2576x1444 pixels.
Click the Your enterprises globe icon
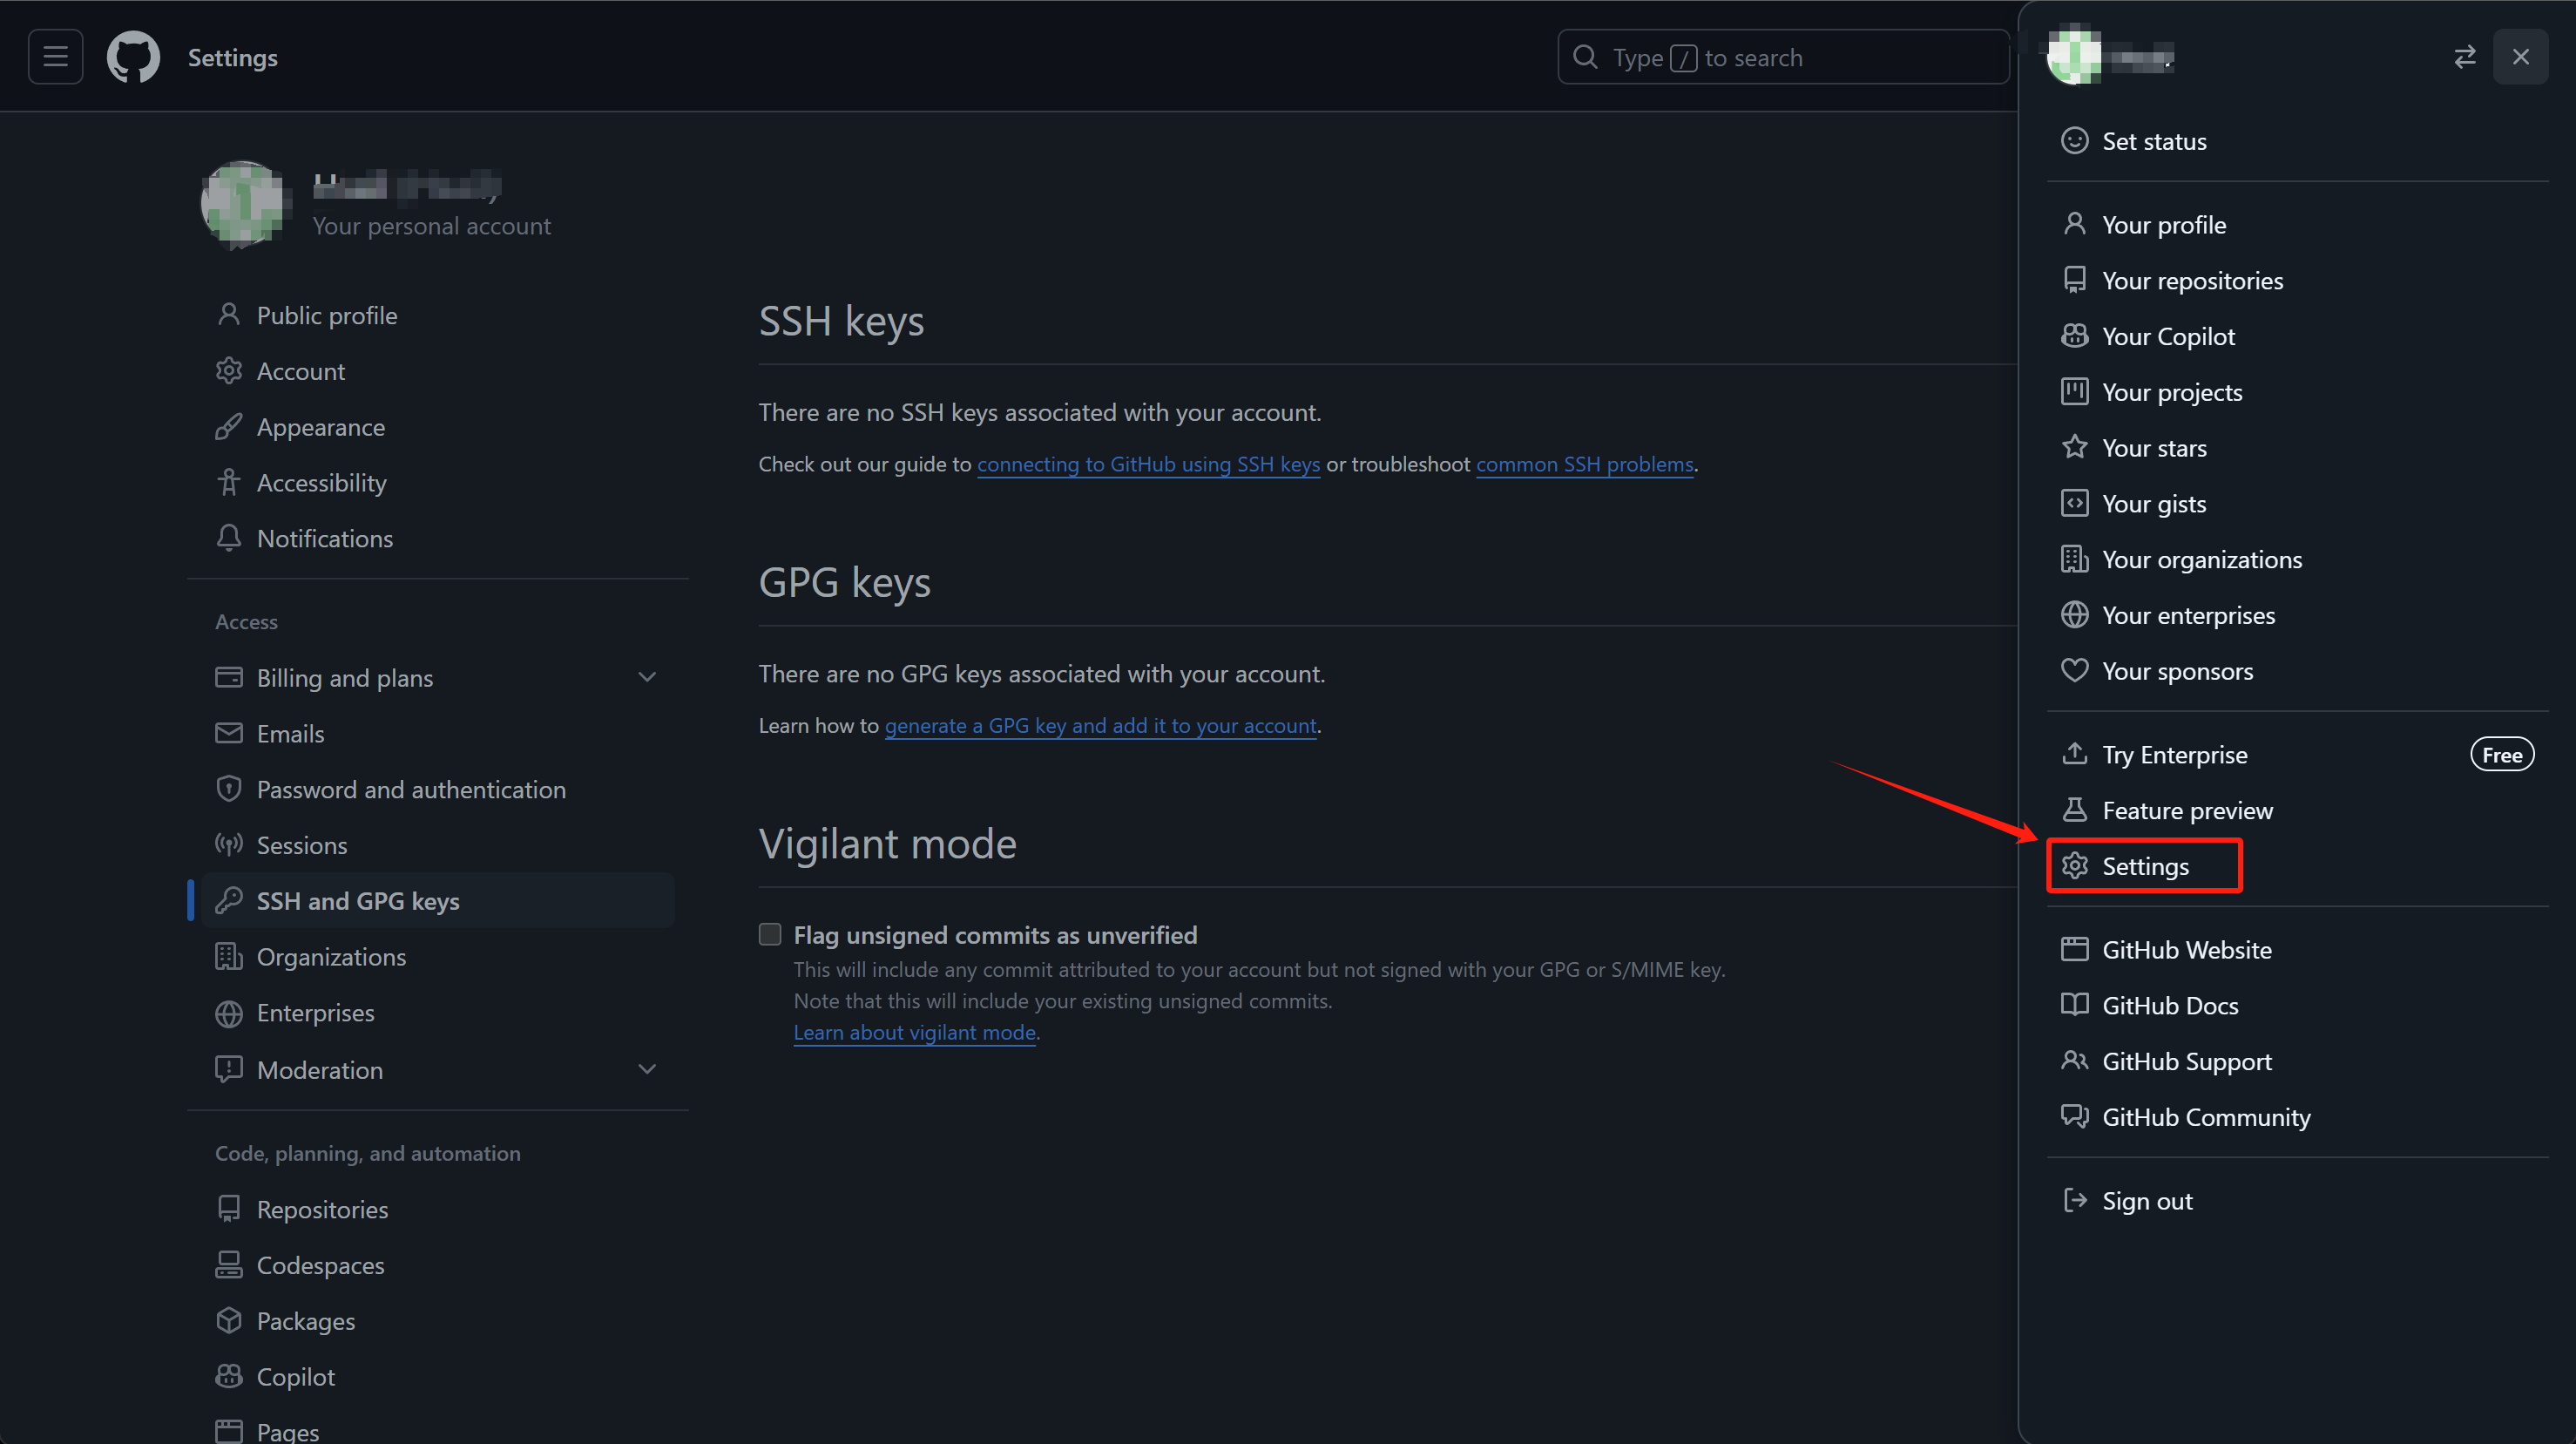click(2074, 615)
